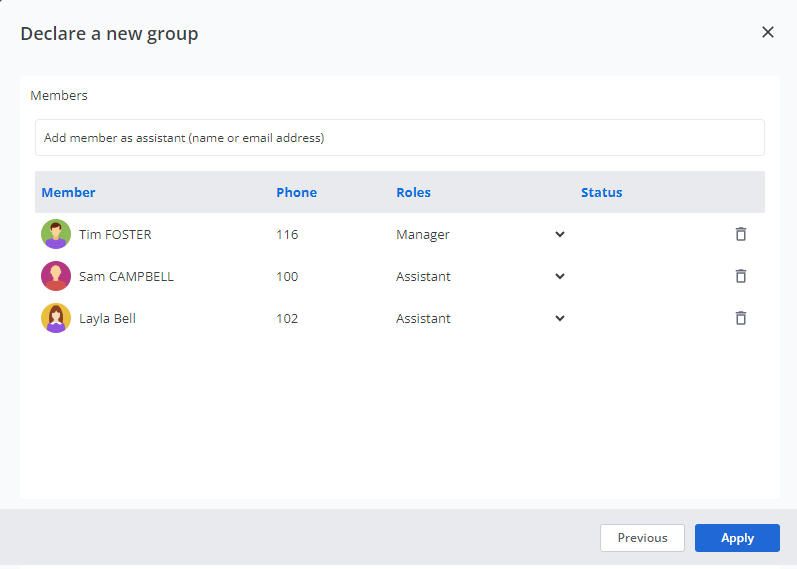The width and height of the screenshot is (797, 569).
Task: Click Layla Bell's avatar picture
Action: [x=56, y=318]
